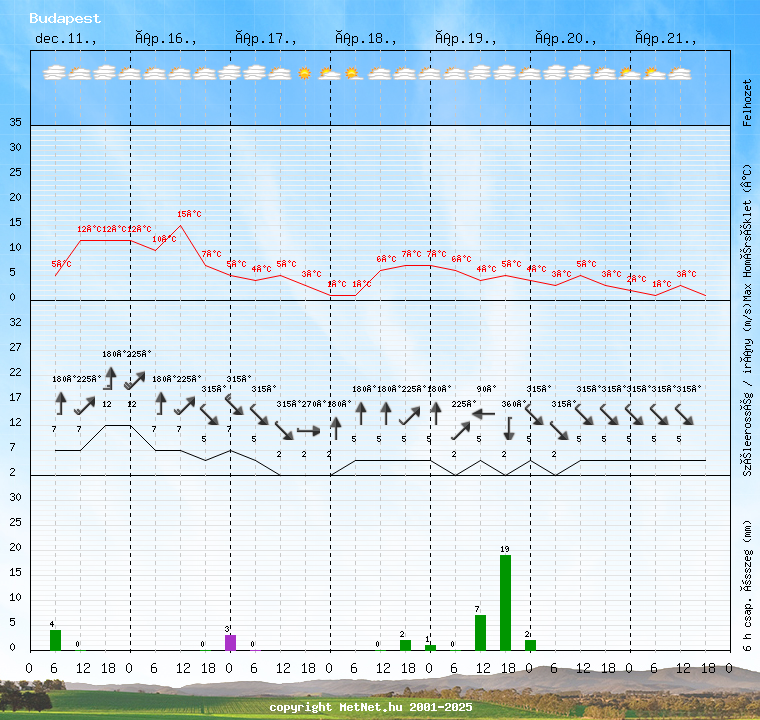760x720 pixels.
Task: Click the last cloud icon in Felhozet row
Action: (680, 73)
